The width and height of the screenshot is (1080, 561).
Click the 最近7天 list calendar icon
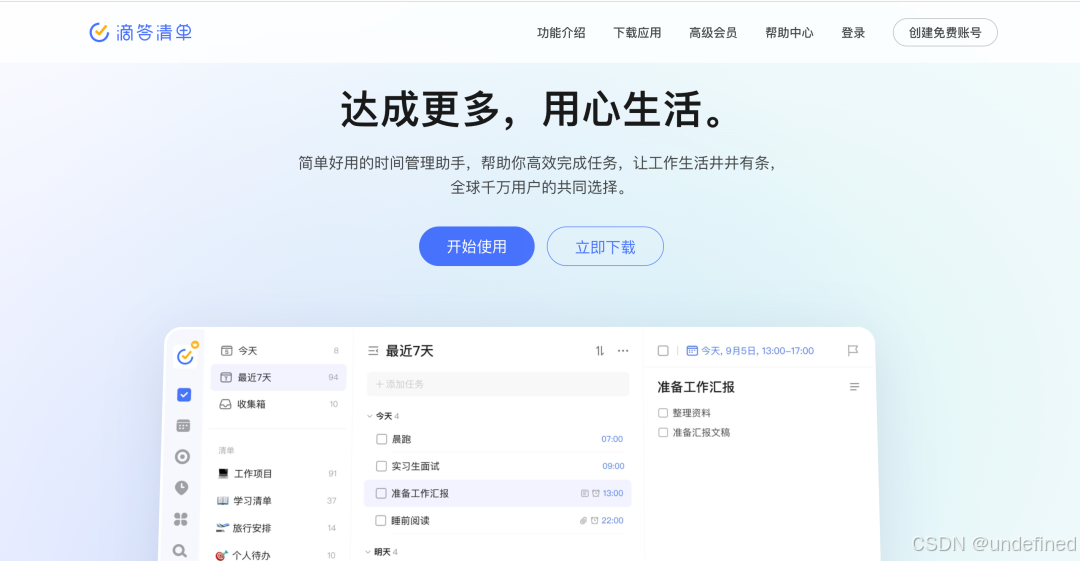pyautogui.click(x=226, y=377)
